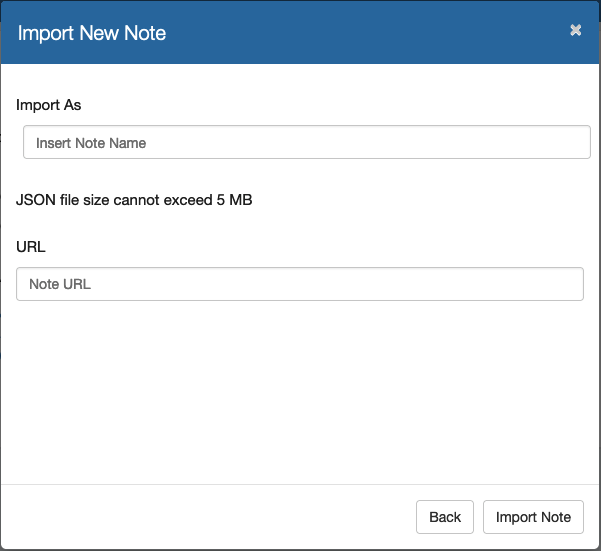Click the footer area left of Back
Screen dimensions: 601x551
(x=200, y=517)
